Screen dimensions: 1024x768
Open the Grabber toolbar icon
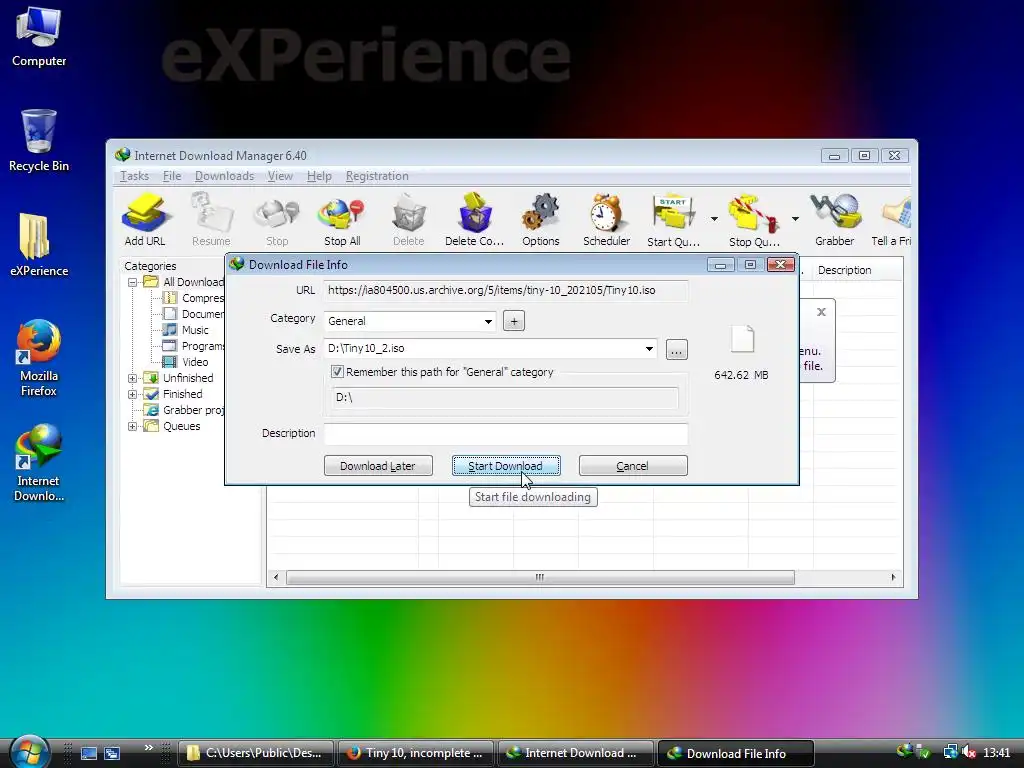click(x=834, y=220)
